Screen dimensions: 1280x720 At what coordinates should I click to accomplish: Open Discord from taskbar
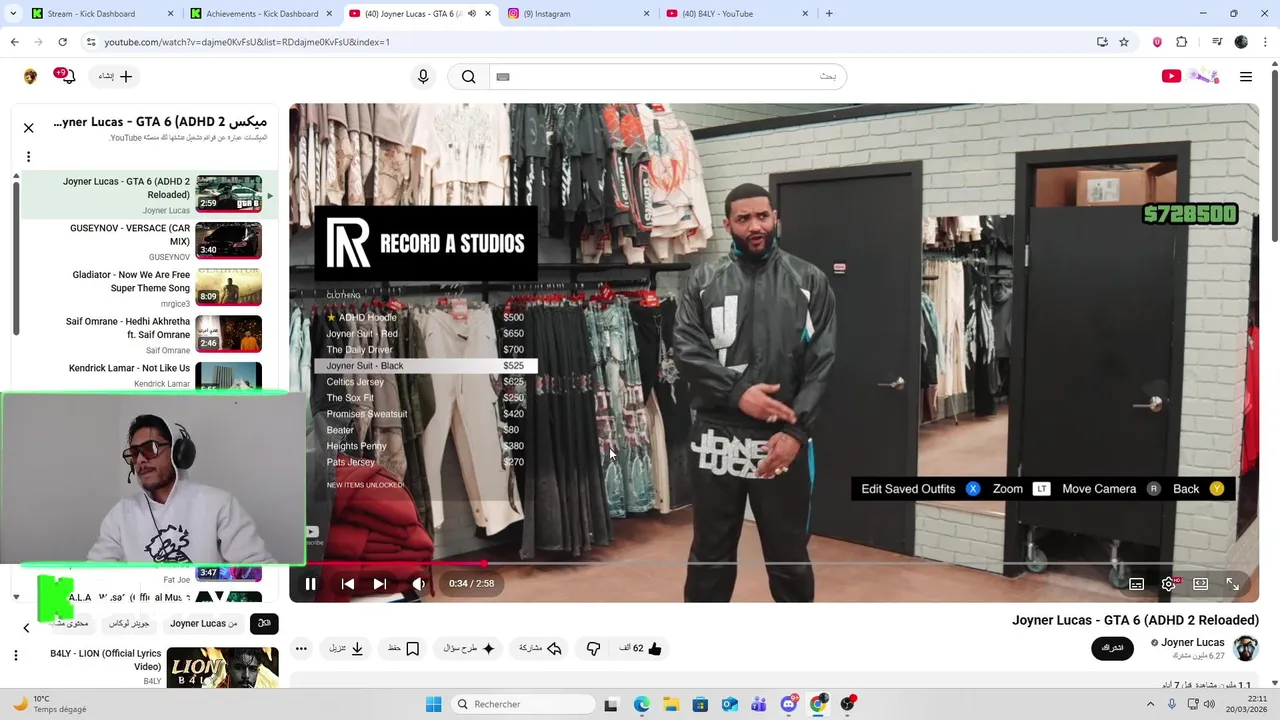point(789,705)
